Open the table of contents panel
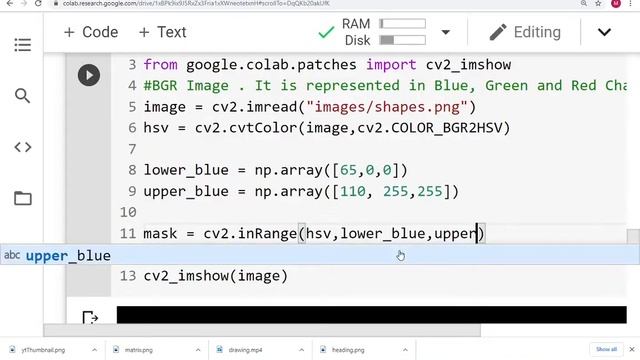640x360 pixels. click(22, 44)
